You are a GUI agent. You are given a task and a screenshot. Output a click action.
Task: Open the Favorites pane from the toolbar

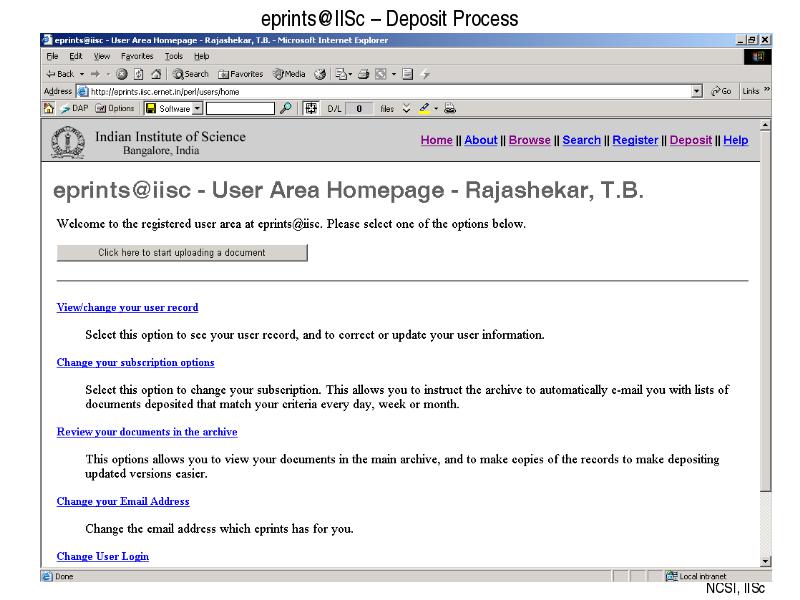tap(240, 74)
